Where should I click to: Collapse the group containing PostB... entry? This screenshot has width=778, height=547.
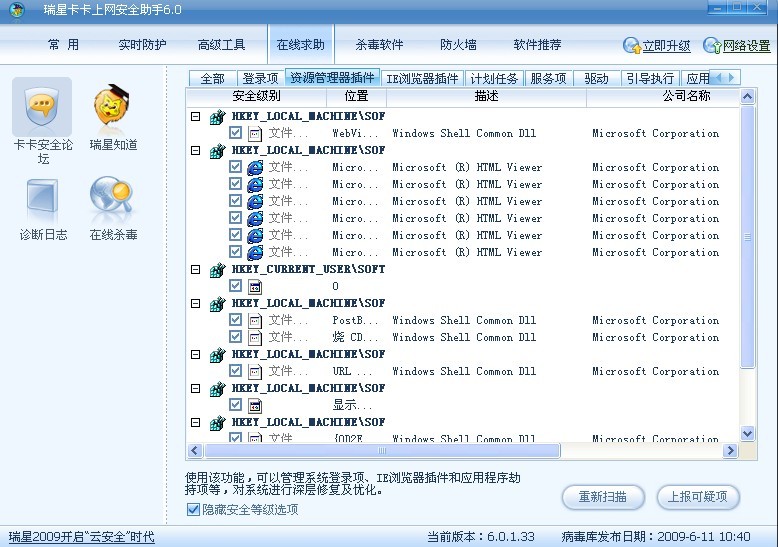(196, 303)
